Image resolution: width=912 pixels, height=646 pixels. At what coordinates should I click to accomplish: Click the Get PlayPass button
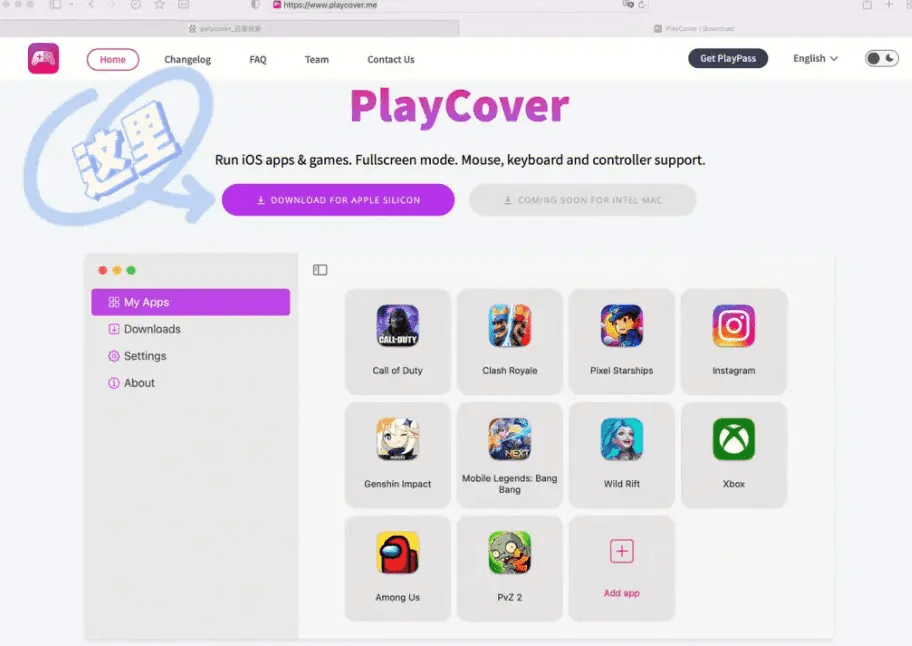(x=728, y=58)
